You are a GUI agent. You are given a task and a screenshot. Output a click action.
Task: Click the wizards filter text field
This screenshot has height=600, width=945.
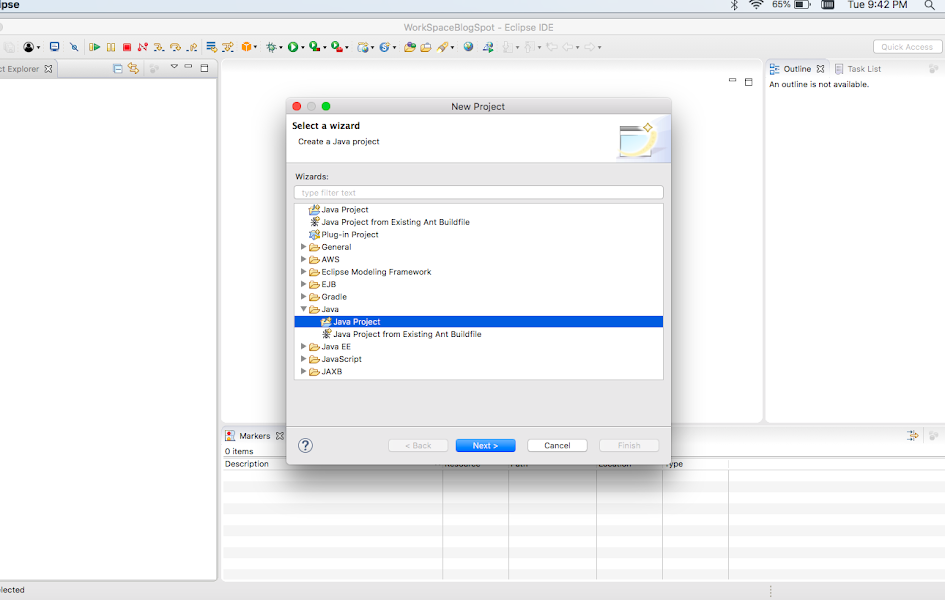click(x=479, y=193)
